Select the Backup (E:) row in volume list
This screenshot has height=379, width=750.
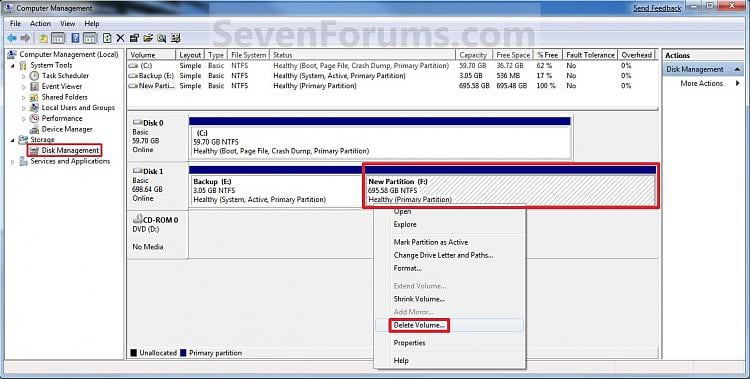click(392, 76)
